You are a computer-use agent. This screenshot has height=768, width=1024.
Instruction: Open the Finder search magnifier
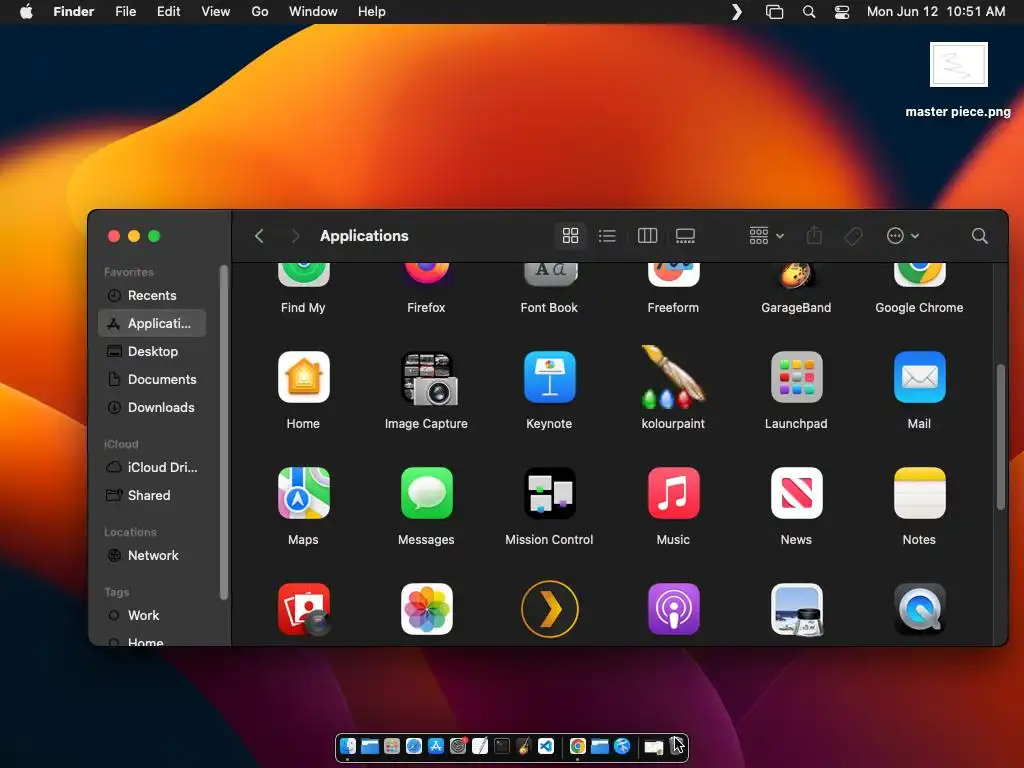coord(979,236)
